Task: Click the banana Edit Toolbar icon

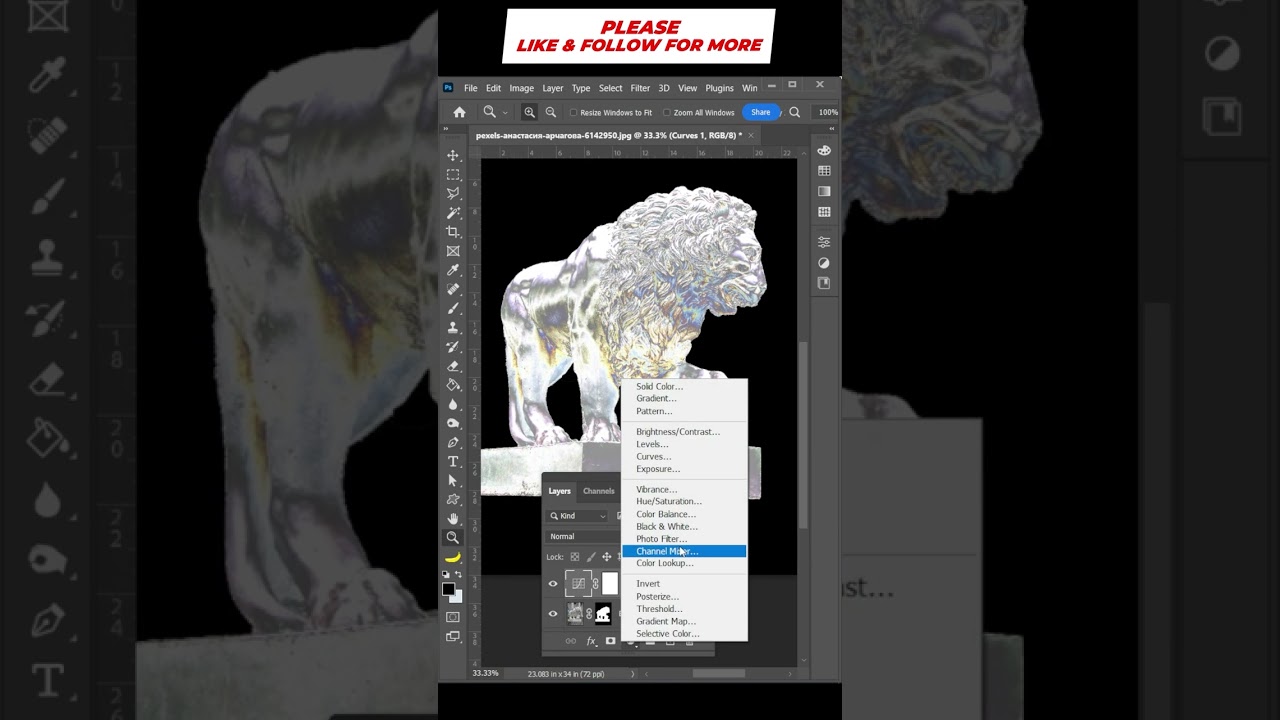Action: tap(453, 557)
